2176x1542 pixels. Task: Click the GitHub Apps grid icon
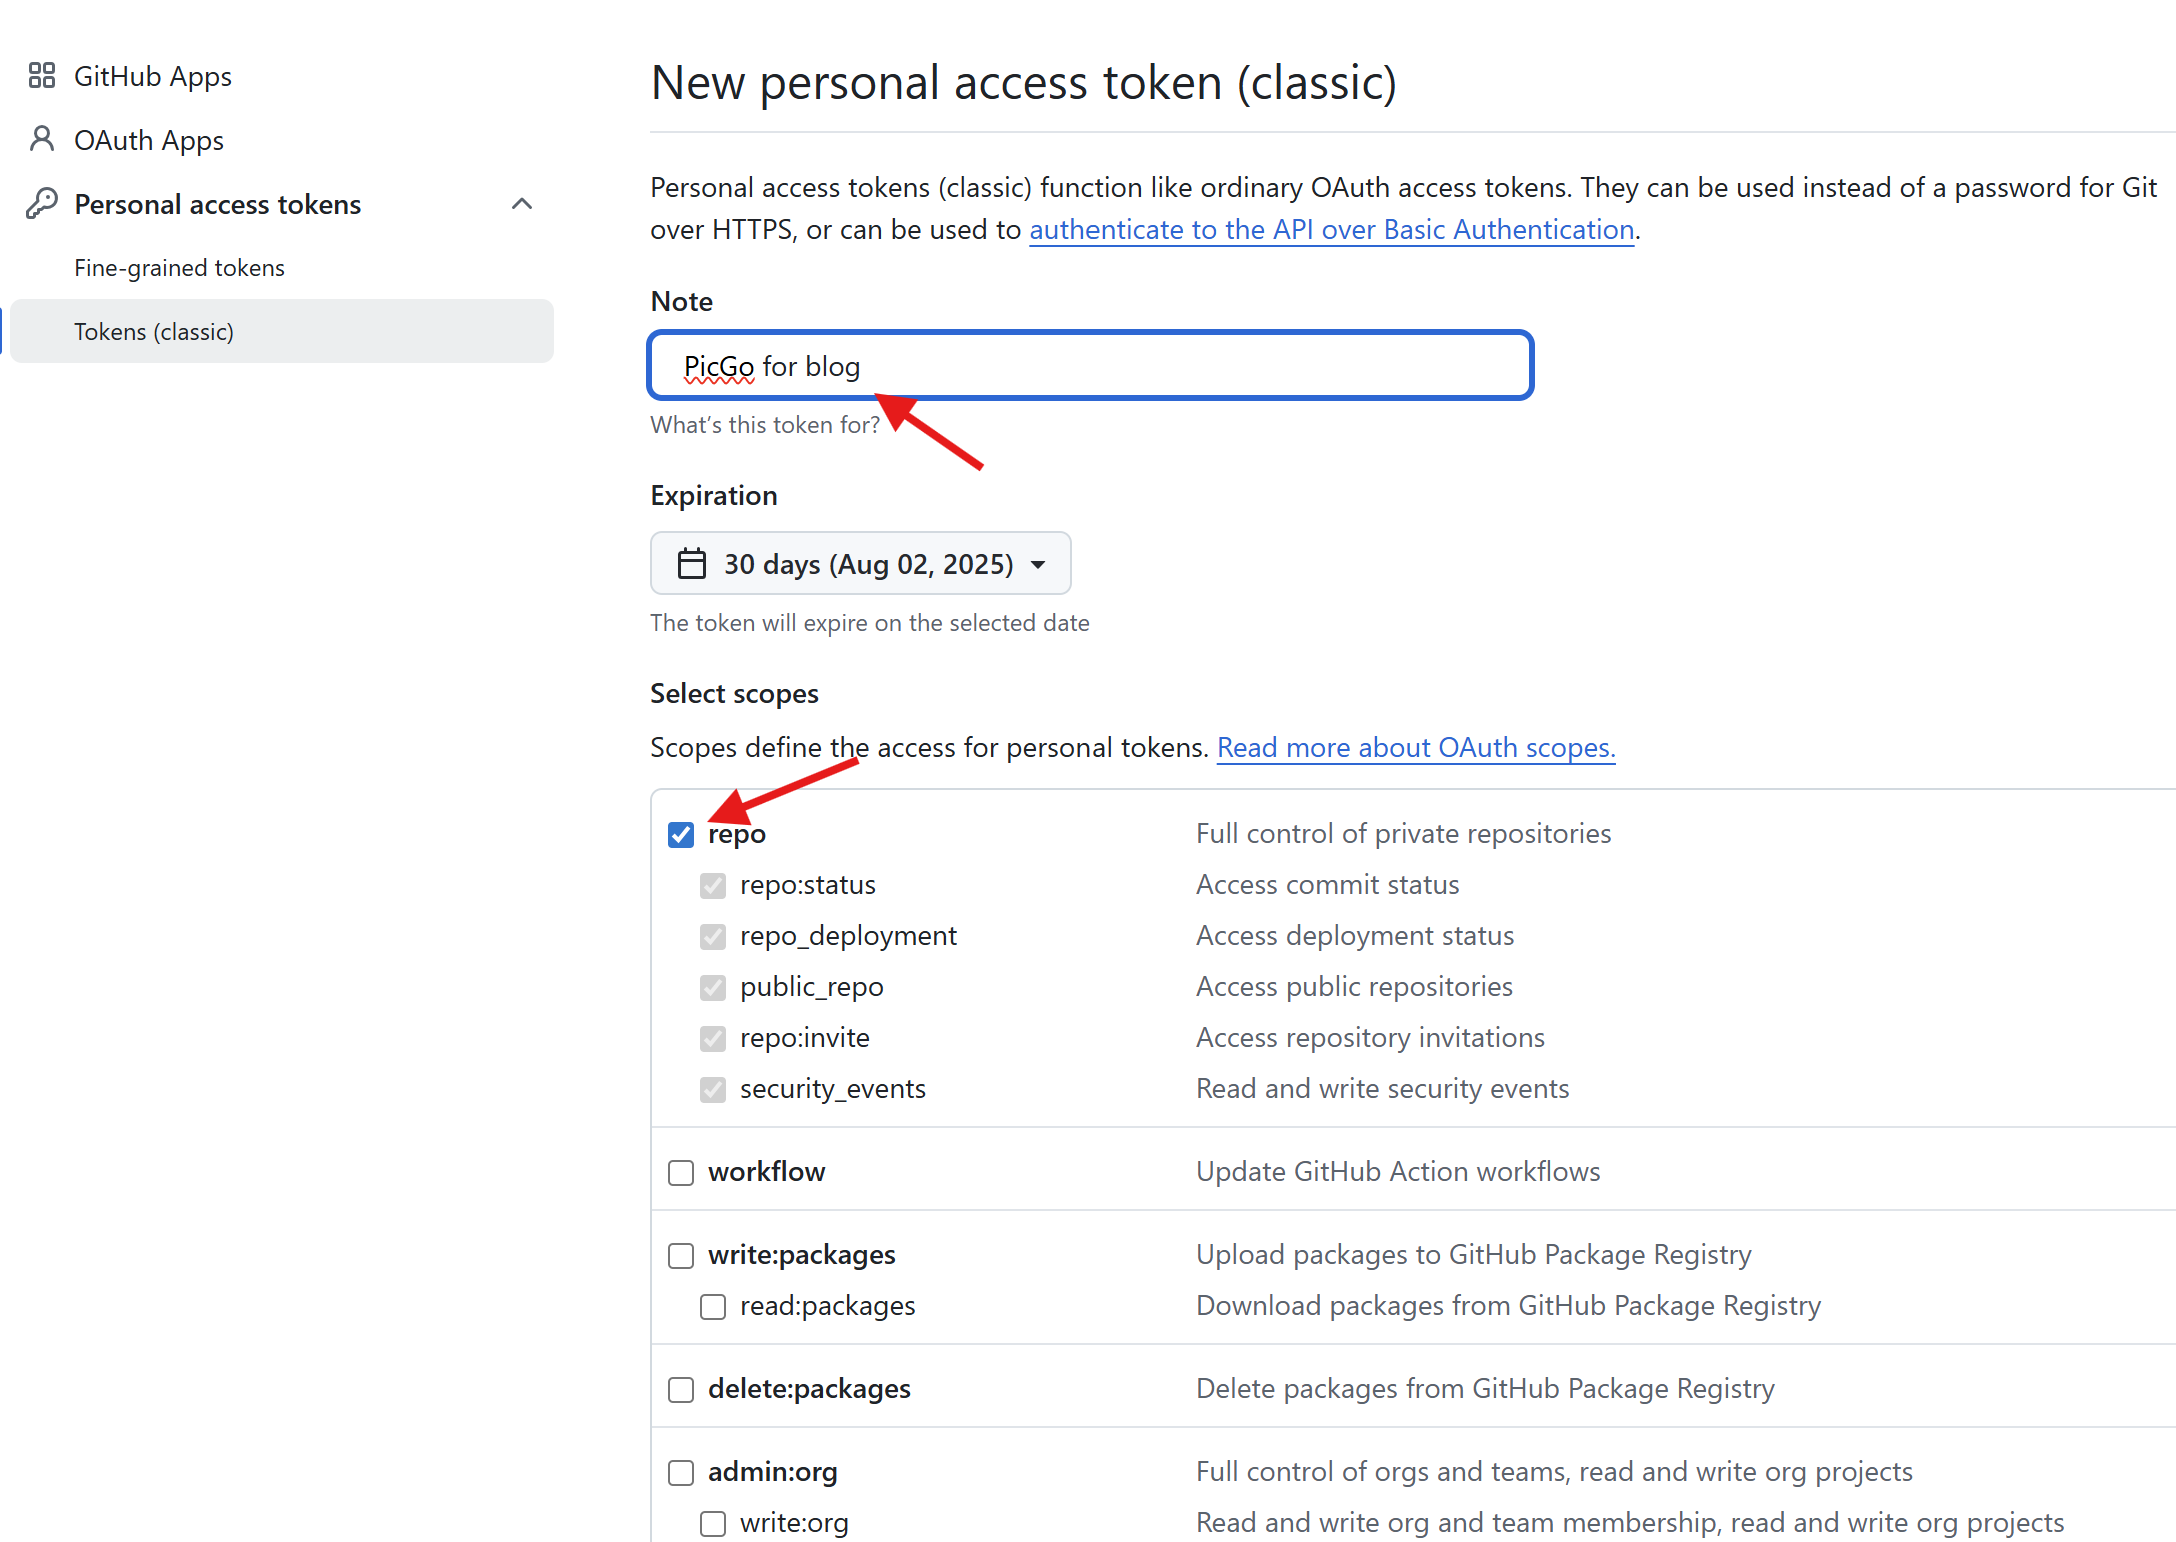pyautogui.click(x=41, y=76)
